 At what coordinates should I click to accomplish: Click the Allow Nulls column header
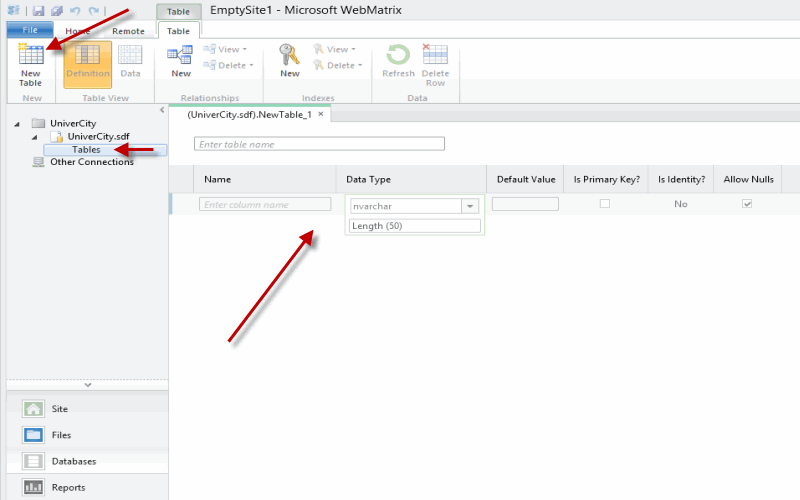click(x=748, y=179)
